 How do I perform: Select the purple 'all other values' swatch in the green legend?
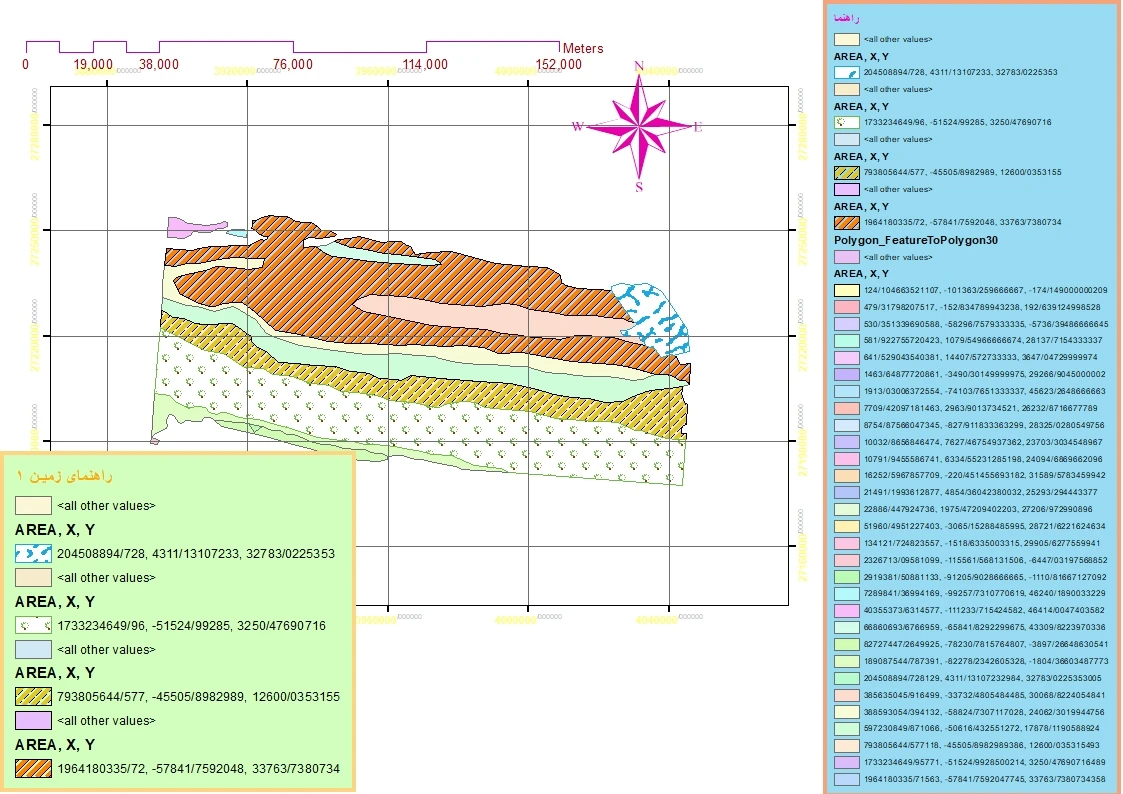pos(33,721)
